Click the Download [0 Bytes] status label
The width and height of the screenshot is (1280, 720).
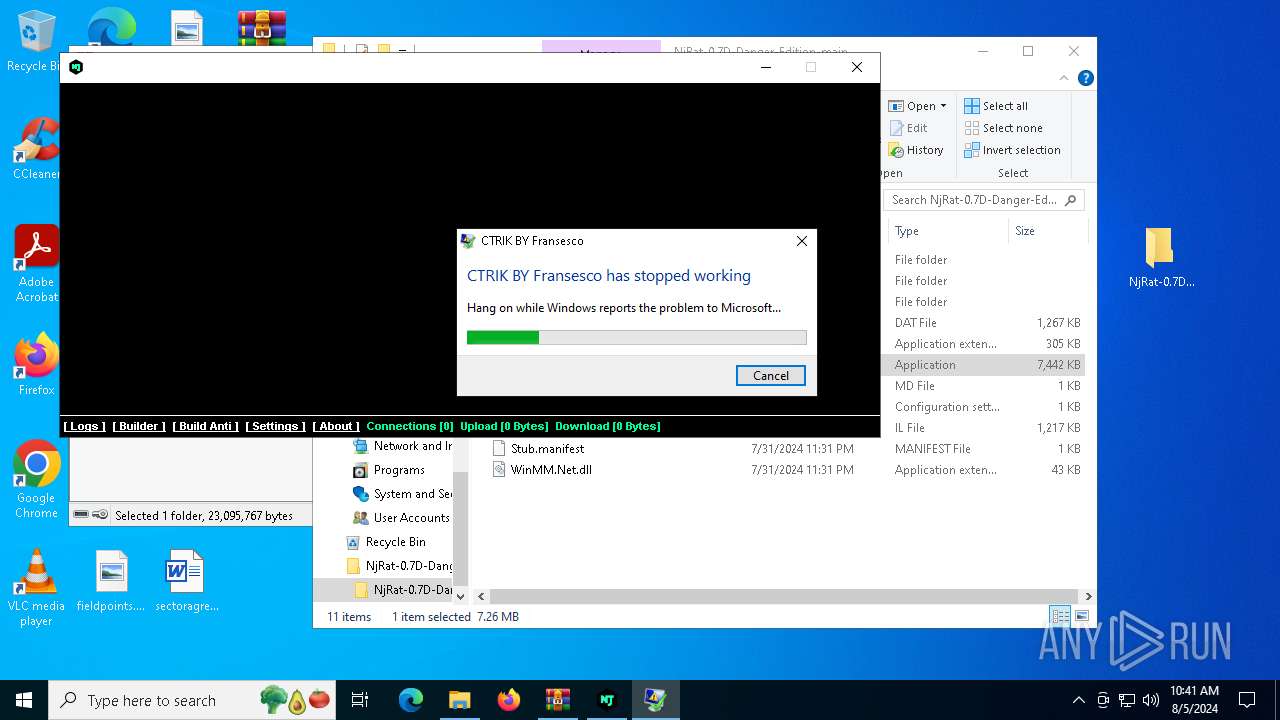608,426
